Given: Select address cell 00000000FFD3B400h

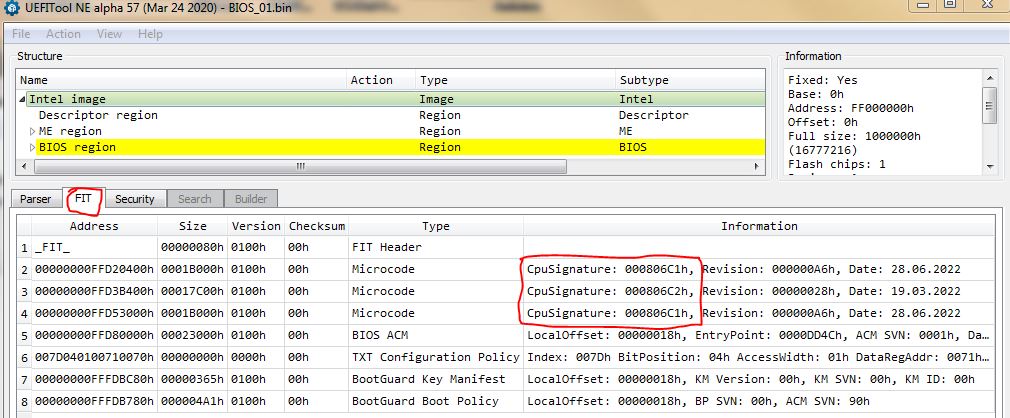Looking at the screenshot, I should tap(94, 291).
